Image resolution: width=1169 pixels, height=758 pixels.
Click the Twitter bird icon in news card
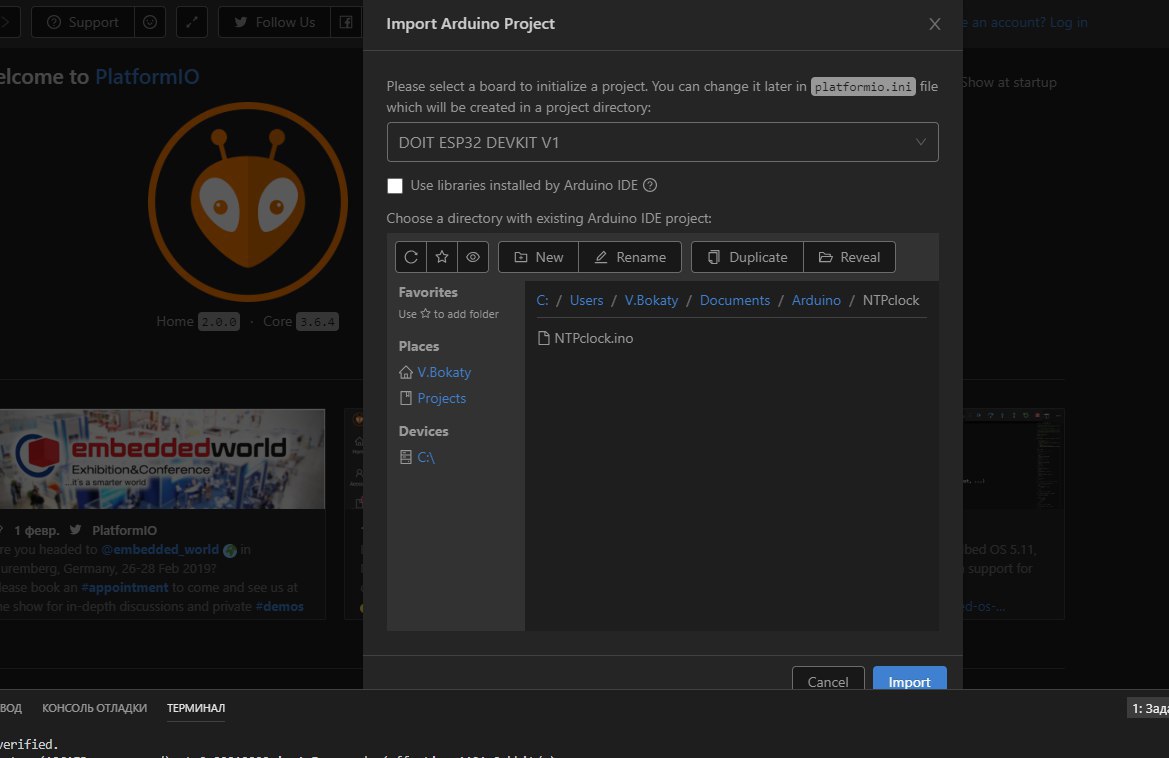[x=75, y=530]
